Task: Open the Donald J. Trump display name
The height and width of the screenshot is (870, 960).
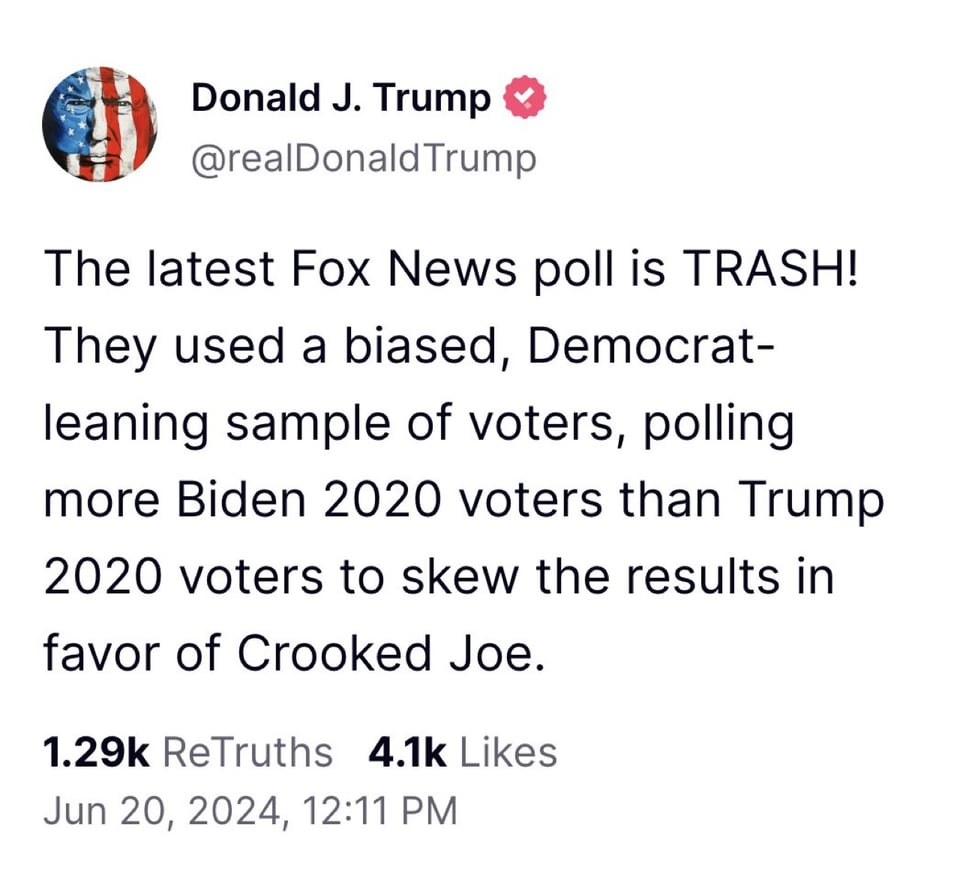Action: click(340, 99)
